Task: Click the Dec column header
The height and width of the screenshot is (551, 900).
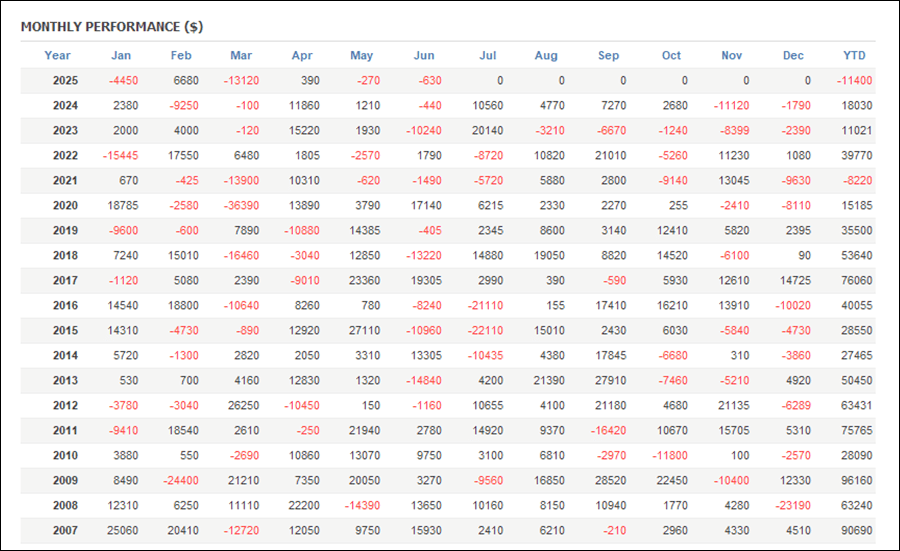Action: (x=793, y=55)
